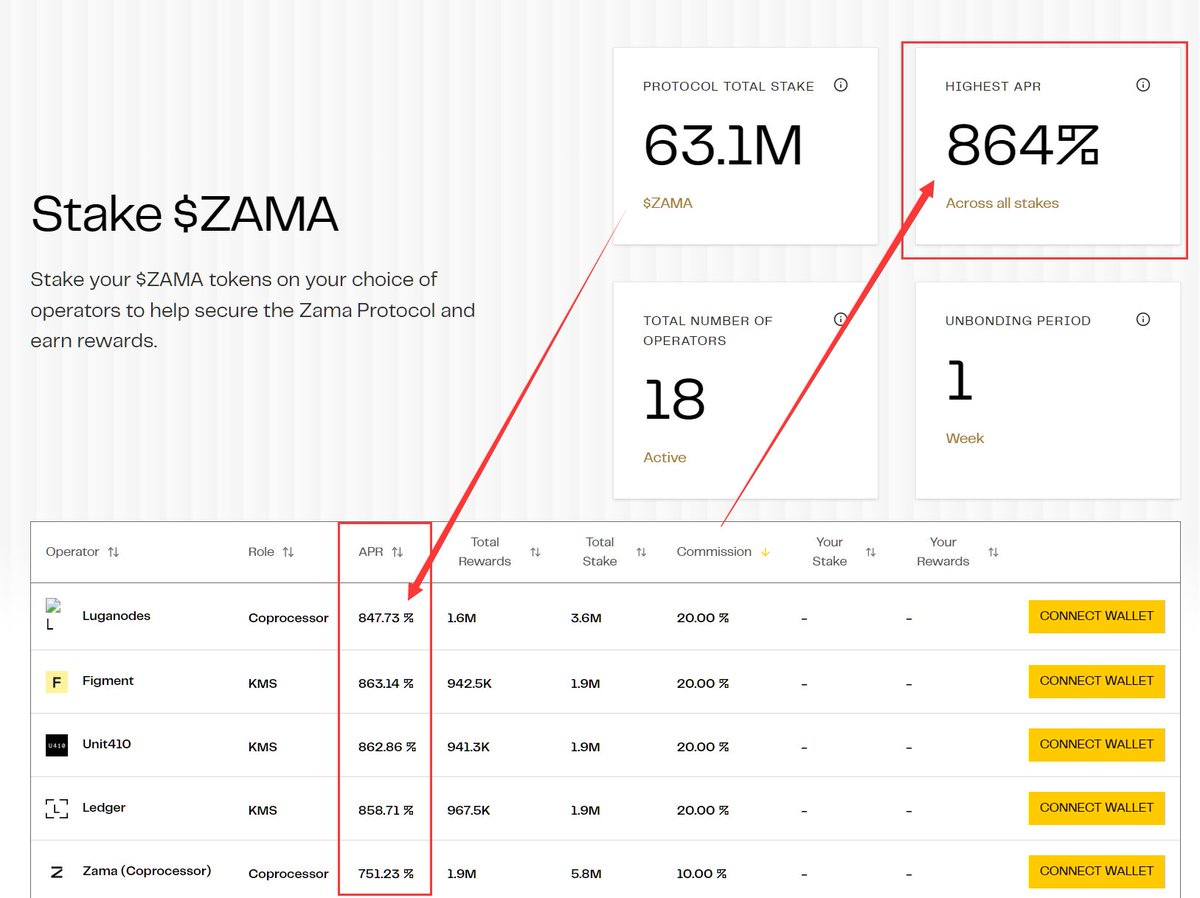Click the 862.86 % APR value

coord(387,747)
